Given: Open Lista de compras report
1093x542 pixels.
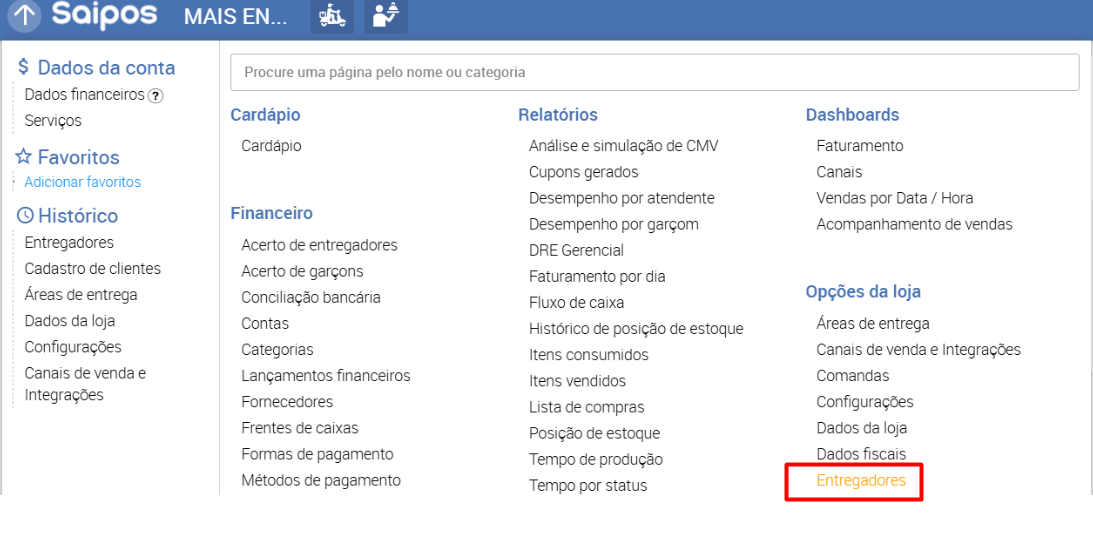Looking at the screenshot, I should (587, 407).
